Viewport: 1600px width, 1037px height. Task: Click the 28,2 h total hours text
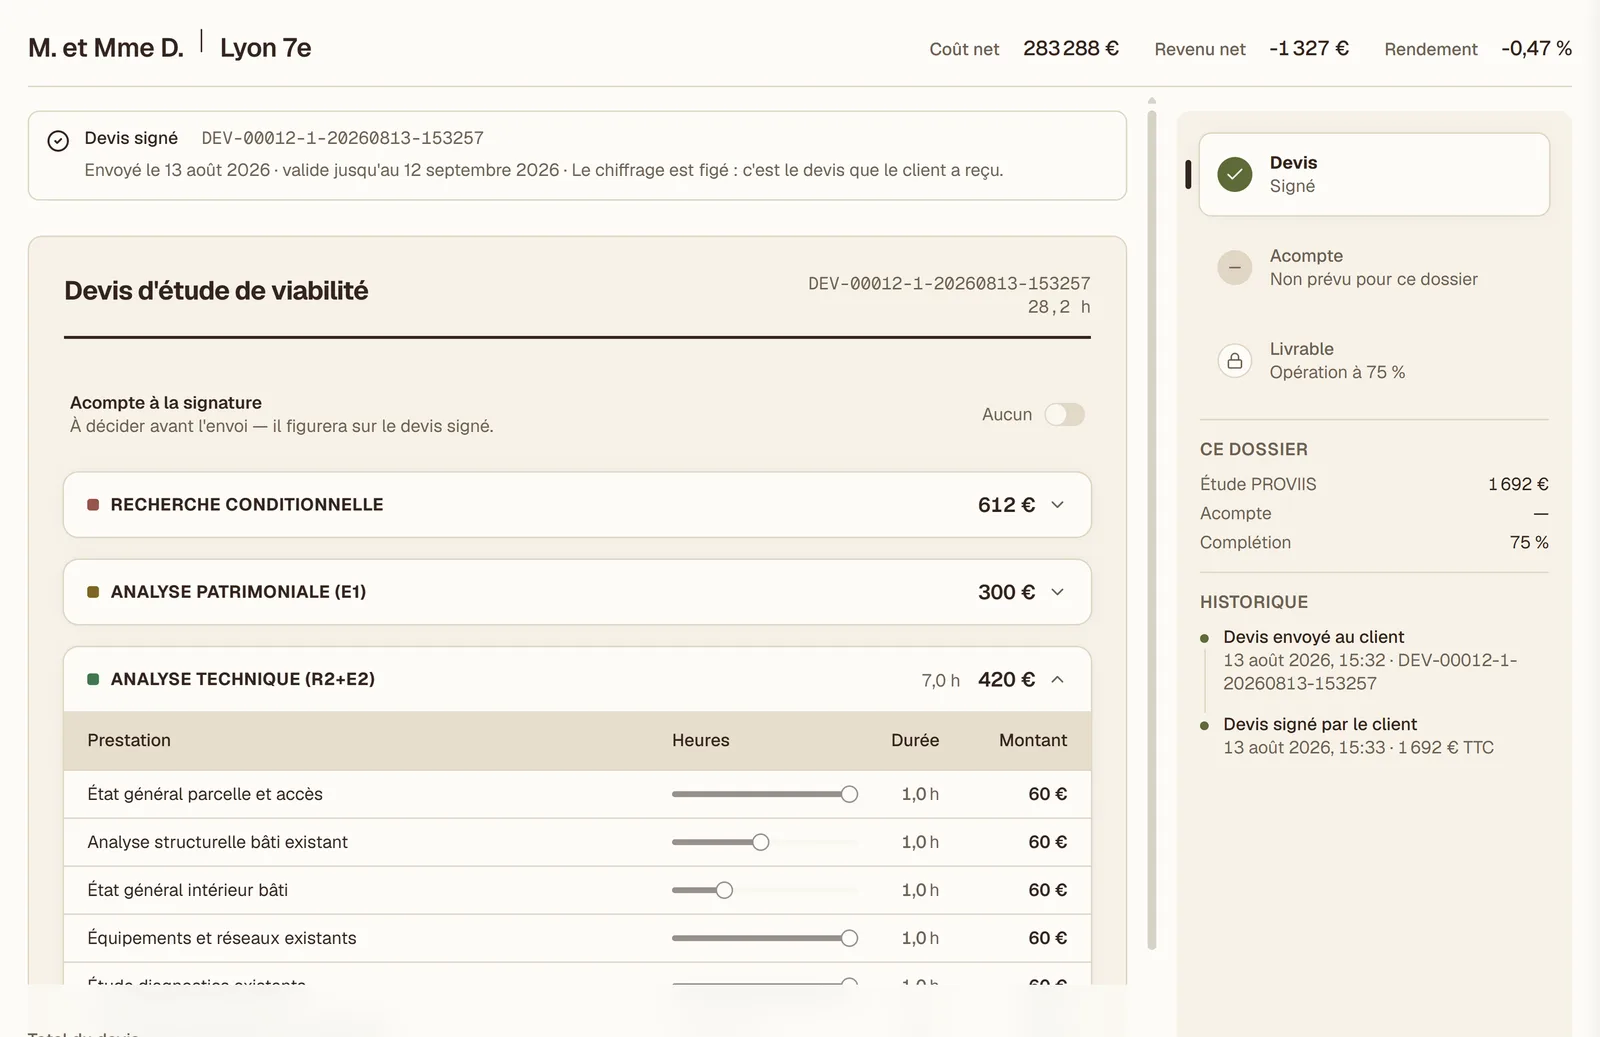point(1059,307)
